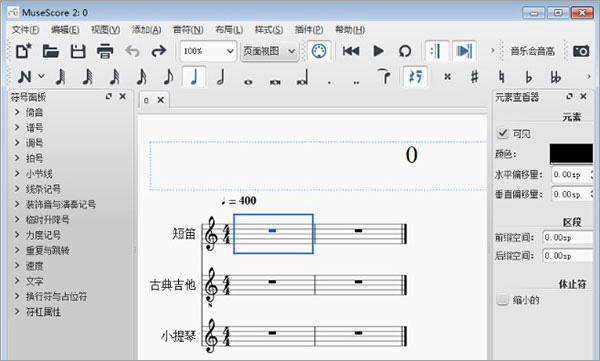
Task: Save the score with floppy disk icon
Action: point(78,51)
